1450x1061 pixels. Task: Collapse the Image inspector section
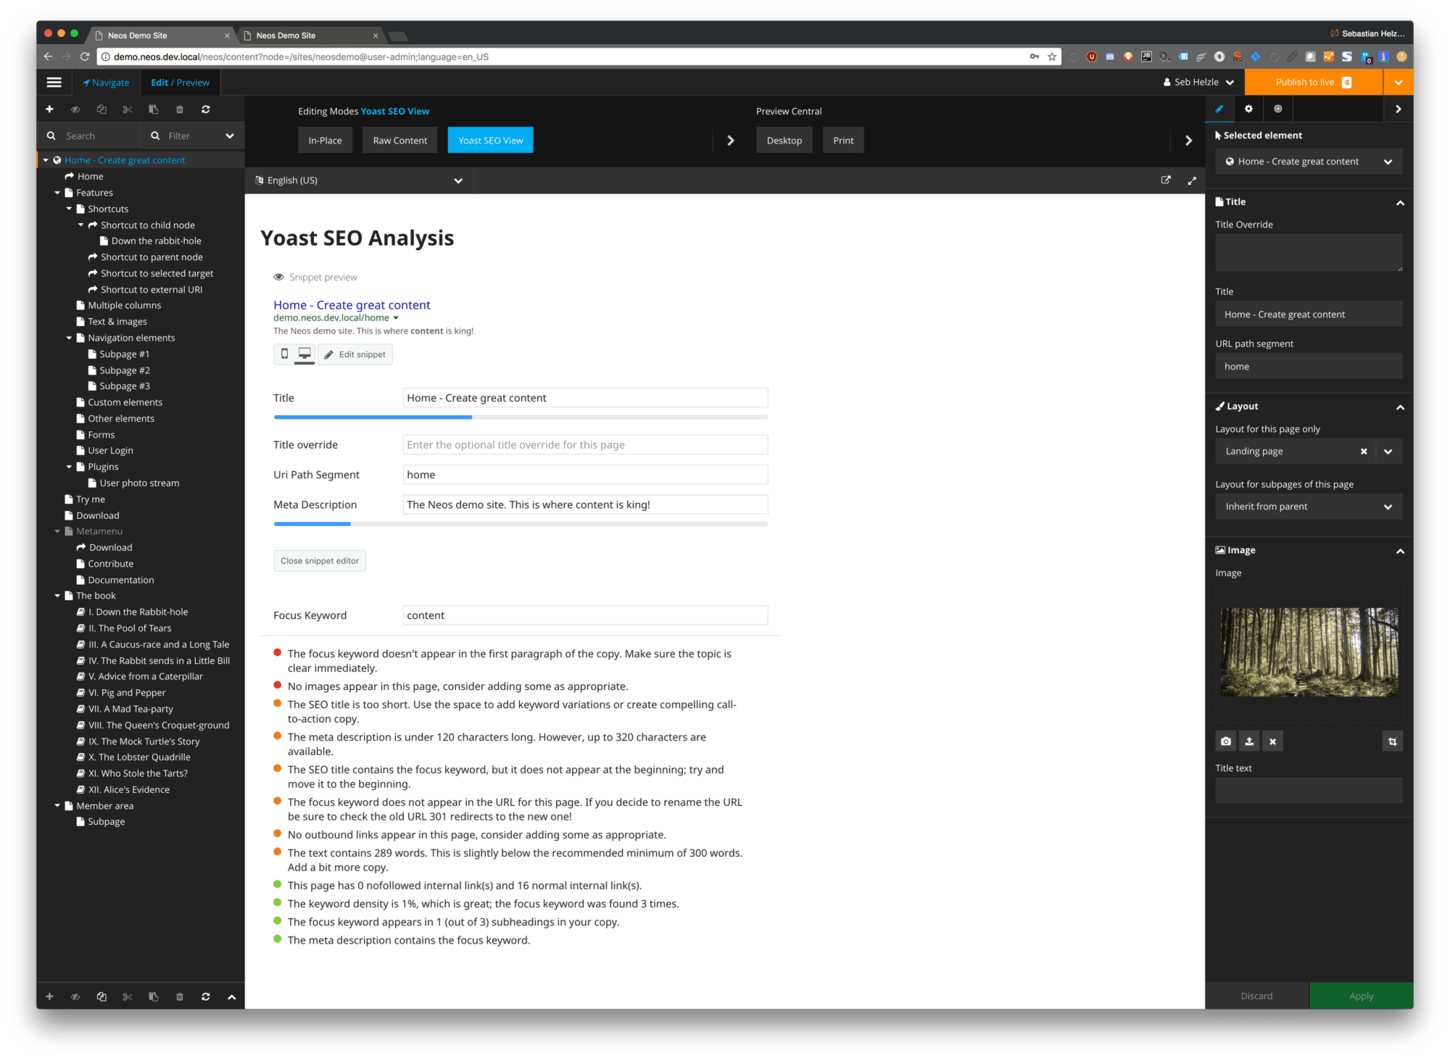(x=1400, y=551)
